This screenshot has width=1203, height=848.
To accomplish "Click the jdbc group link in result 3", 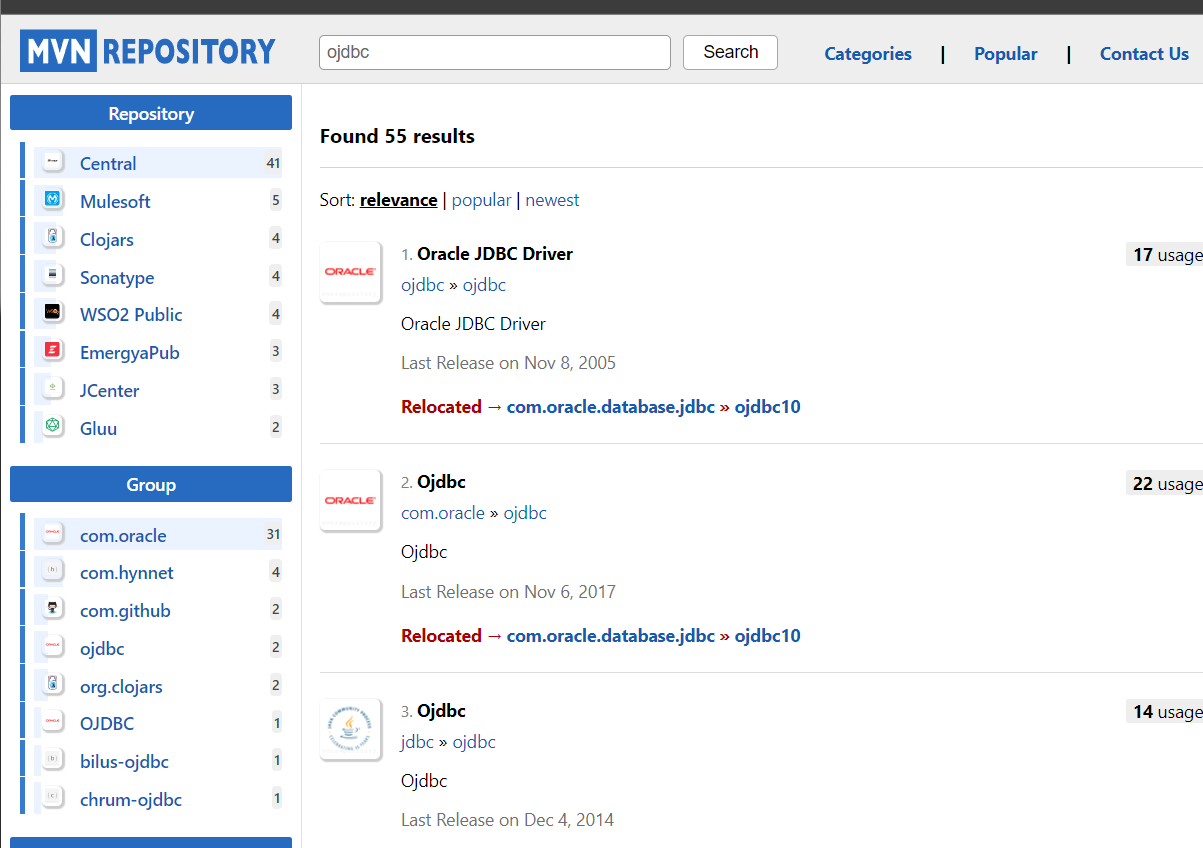I will coord(417,741).
